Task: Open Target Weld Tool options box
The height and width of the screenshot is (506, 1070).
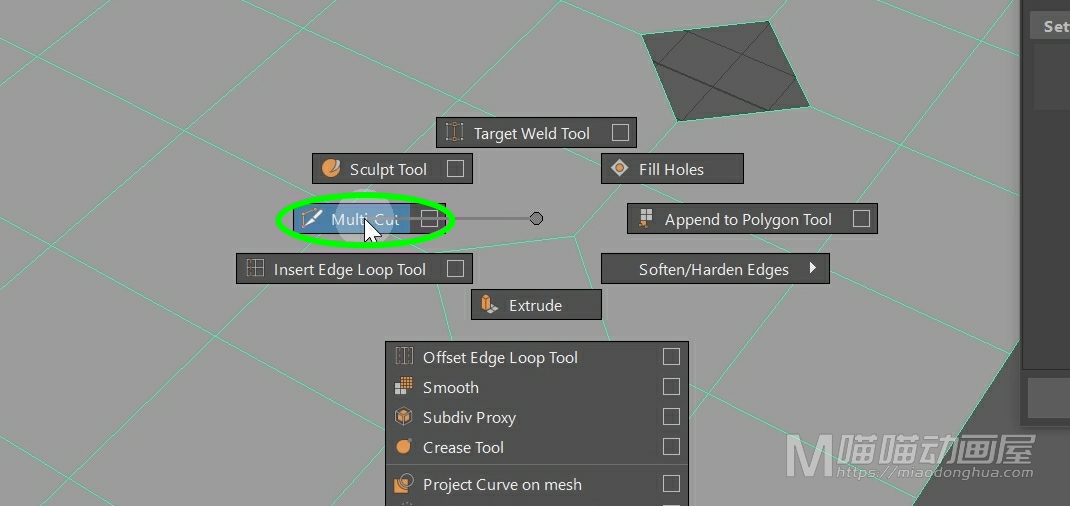Action: 620,133
